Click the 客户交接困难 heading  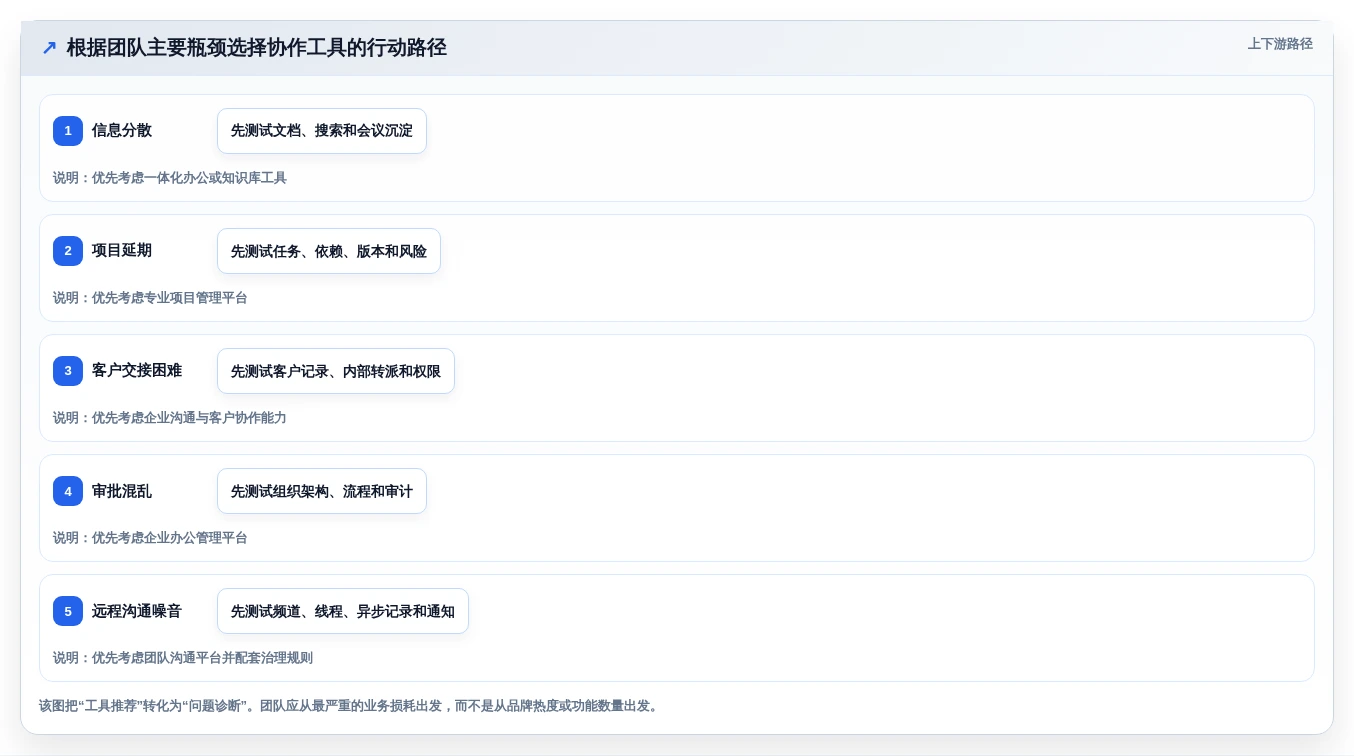137,370
